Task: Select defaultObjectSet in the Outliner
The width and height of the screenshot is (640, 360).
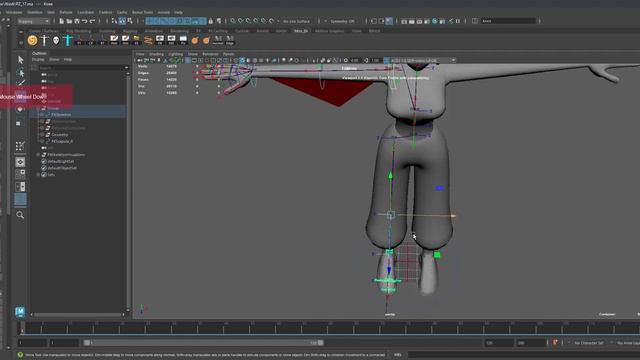Action: coord(62,168)
